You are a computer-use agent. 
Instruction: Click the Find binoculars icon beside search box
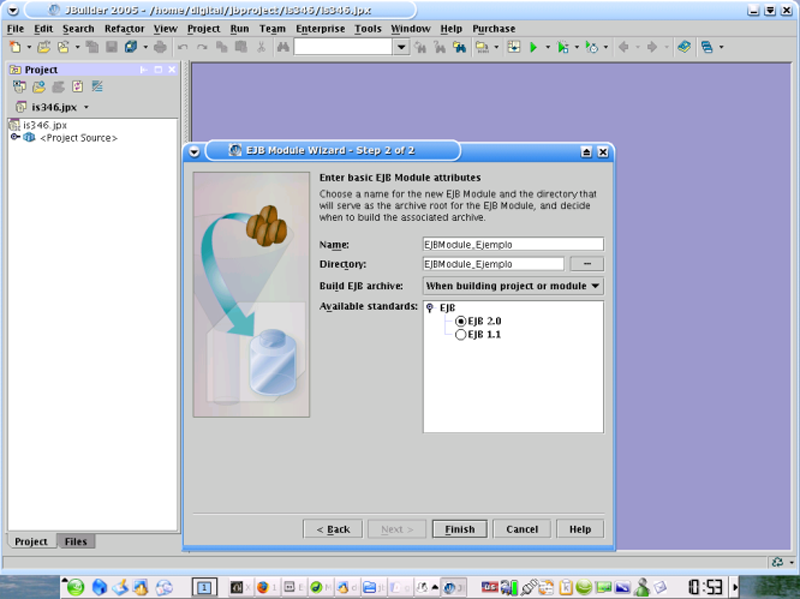point(283,47)
